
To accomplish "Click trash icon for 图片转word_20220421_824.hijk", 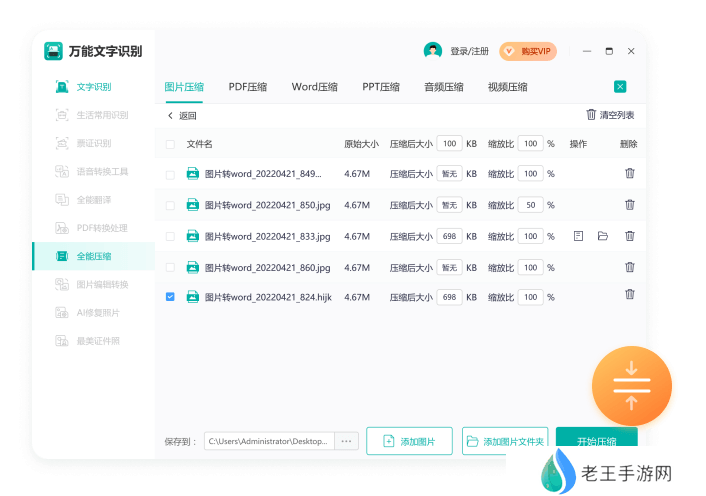I will (629, 295).
